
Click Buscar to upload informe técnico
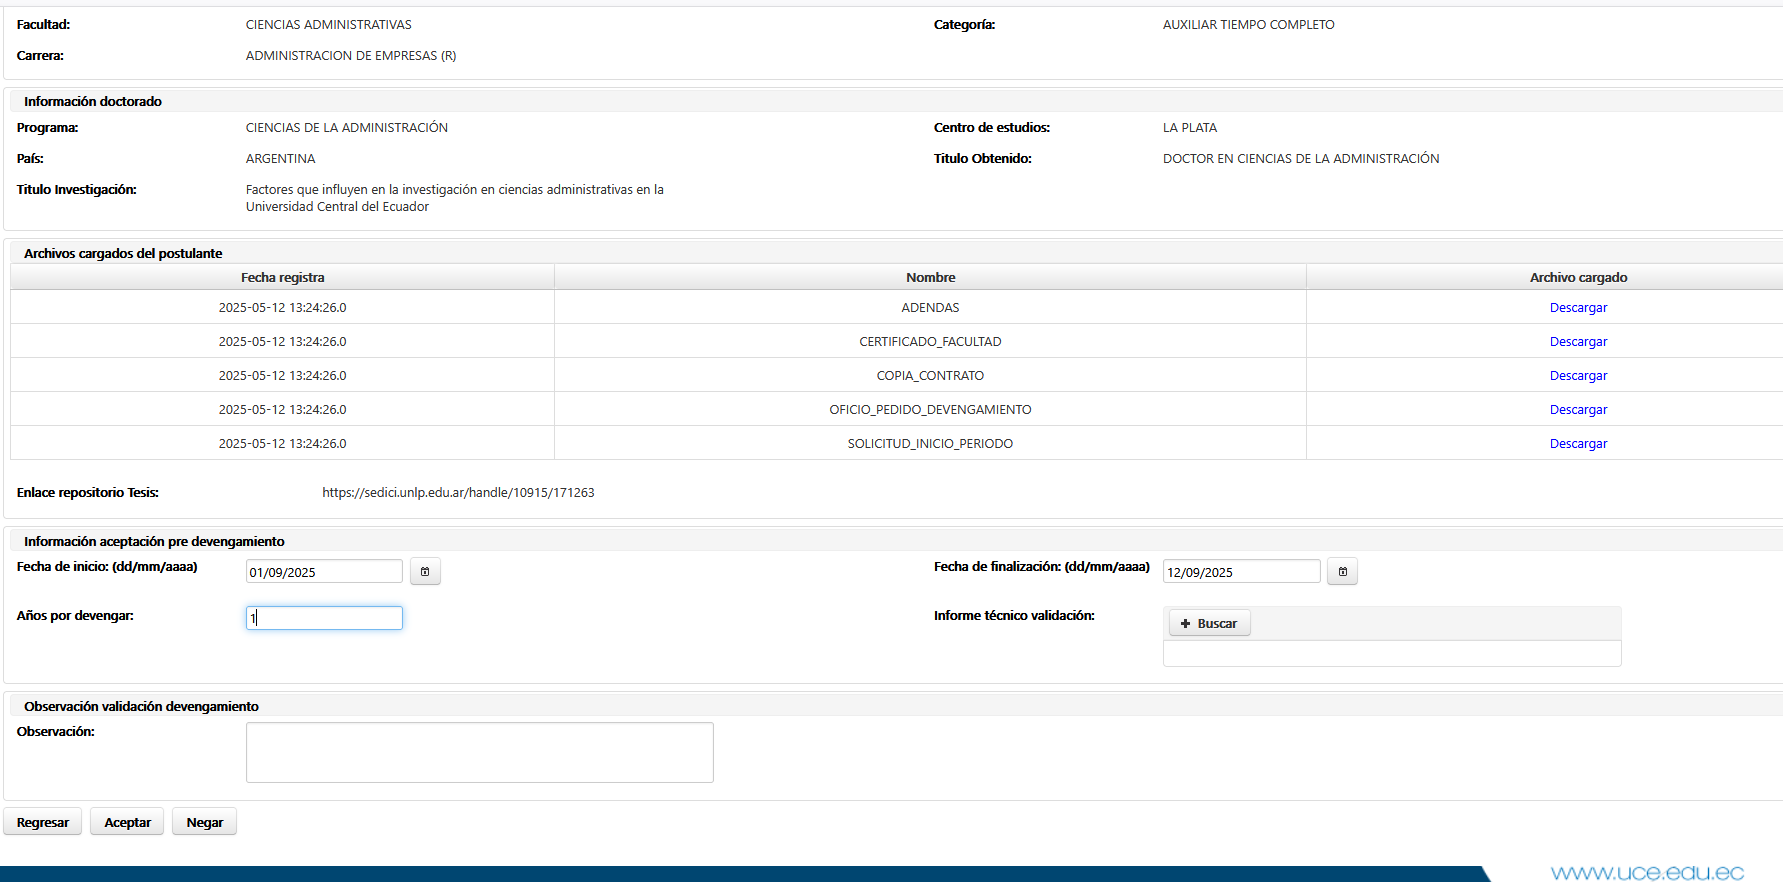click(x=1209, y=623)
